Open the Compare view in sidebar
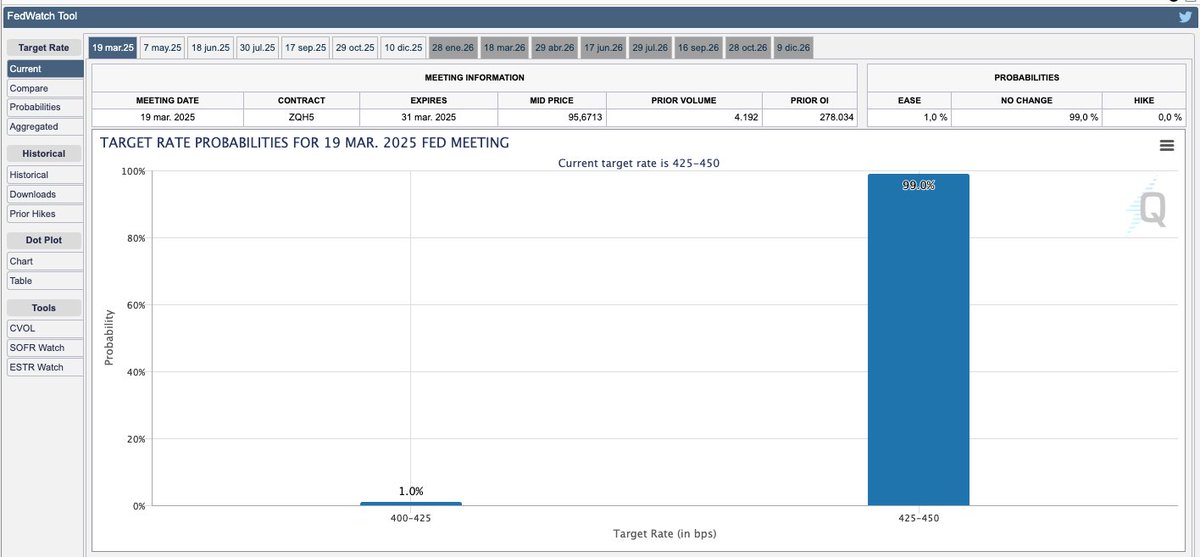 point(44,88)
